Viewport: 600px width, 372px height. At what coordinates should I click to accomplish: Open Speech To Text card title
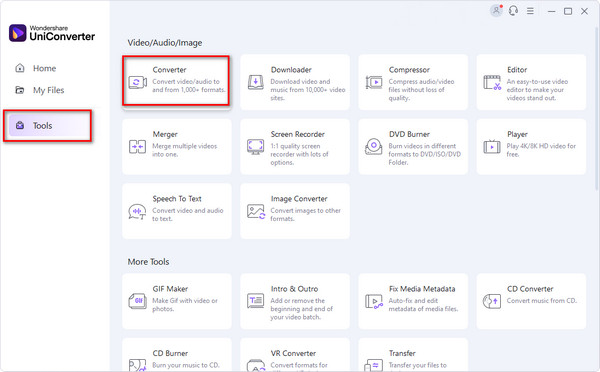177,199
